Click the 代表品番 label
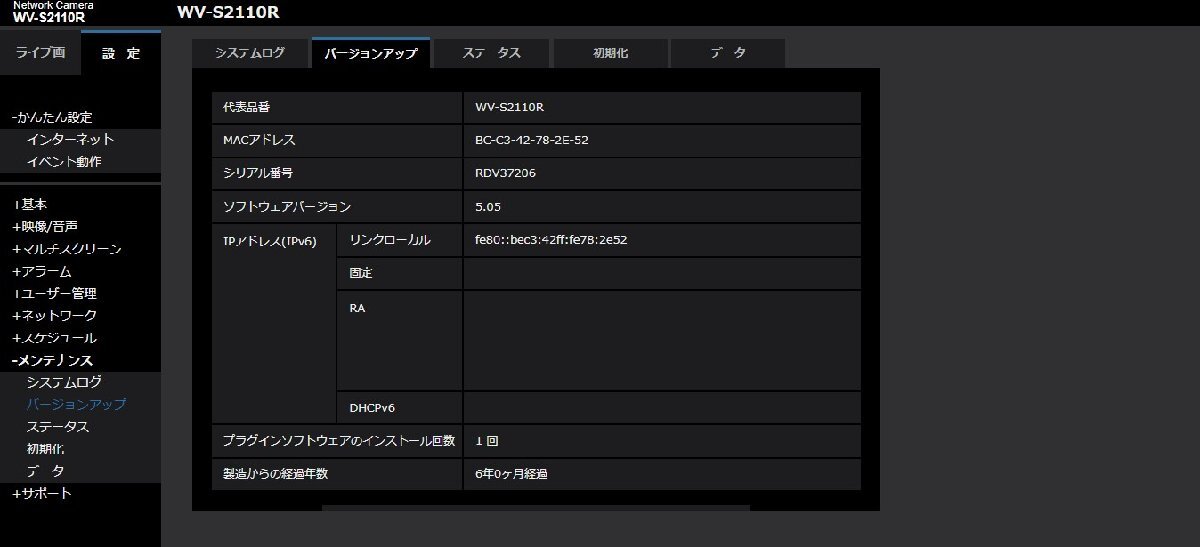The height and width of the screenshot is (547, 1200). (x=247, y=107)
